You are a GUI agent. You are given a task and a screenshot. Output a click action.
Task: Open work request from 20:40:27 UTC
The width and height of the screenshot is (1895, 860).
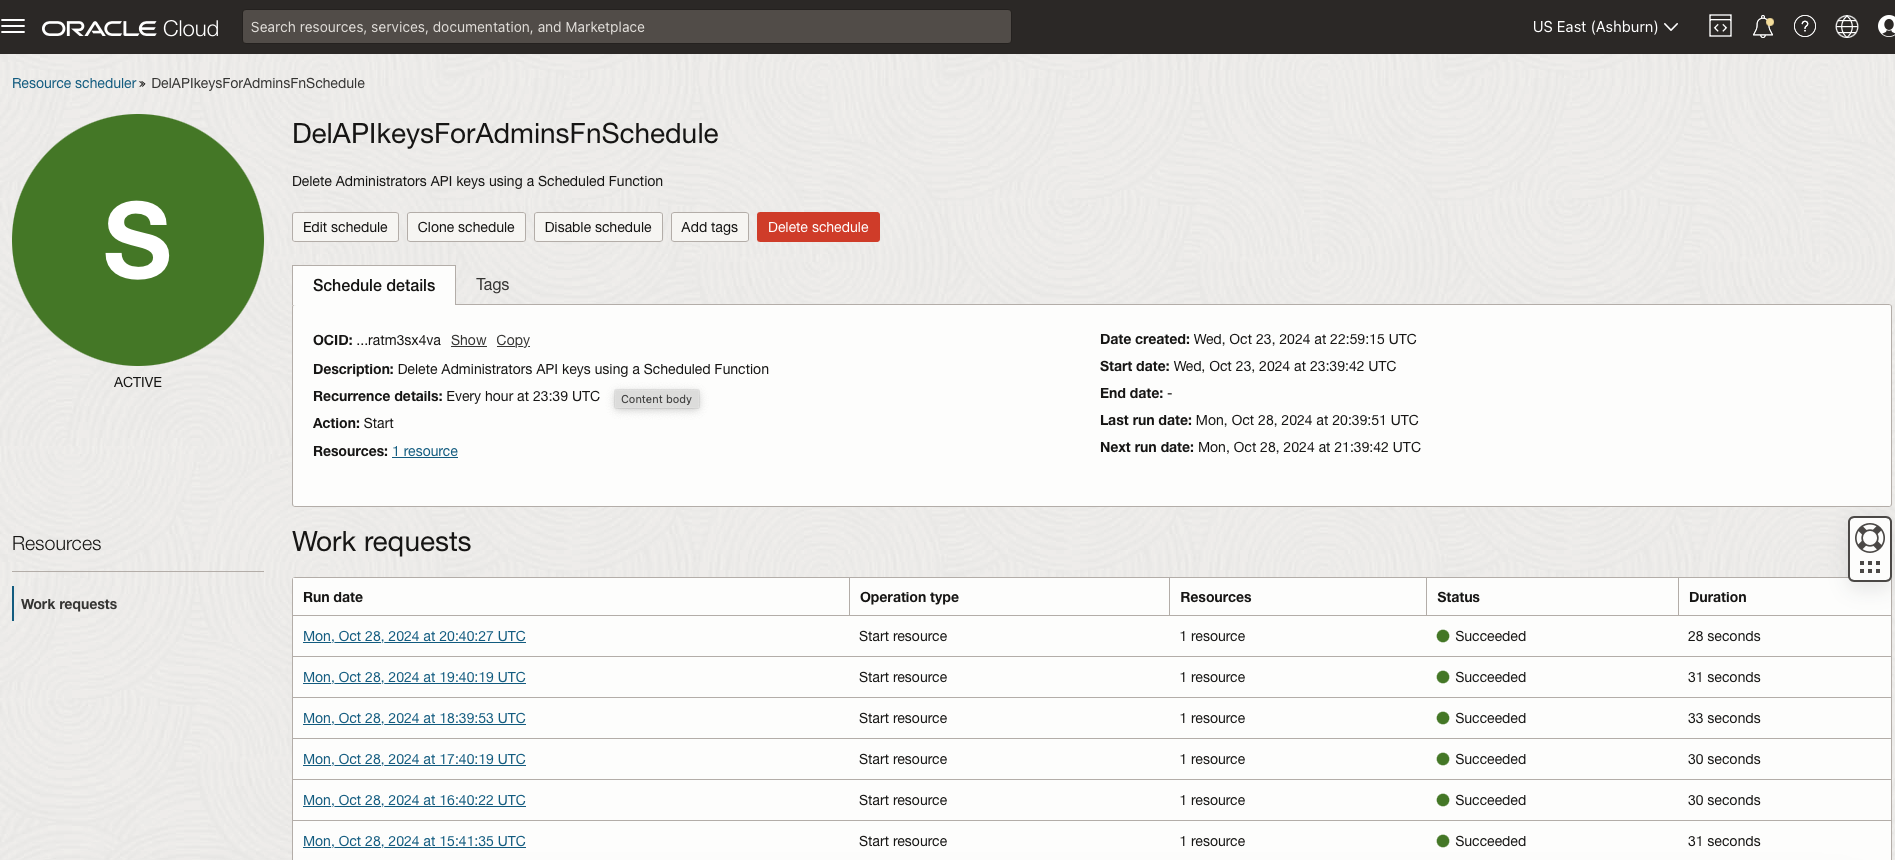(x=414, y=636)
